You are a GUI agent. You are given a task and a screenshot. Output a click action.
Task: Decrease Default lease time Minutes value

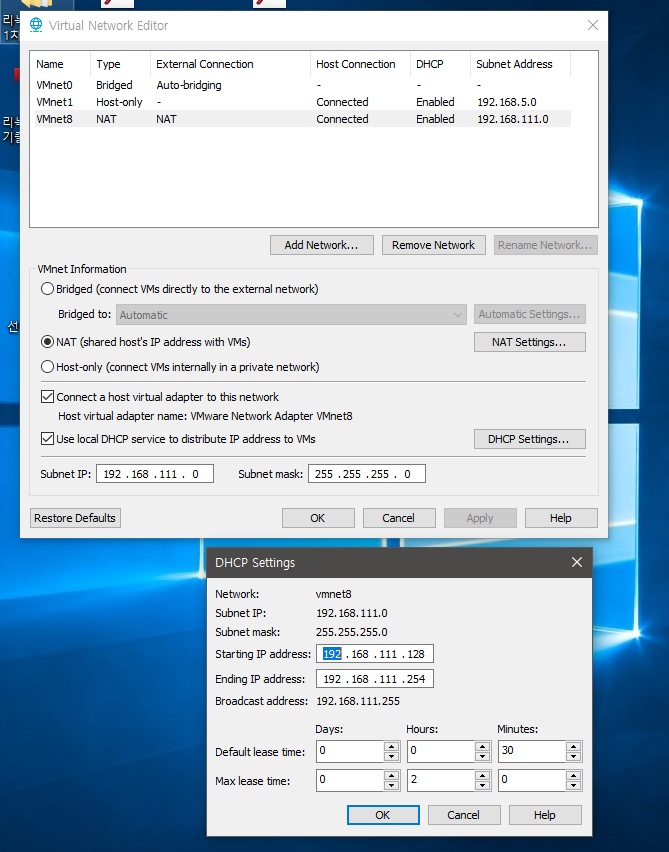[573, 756]
